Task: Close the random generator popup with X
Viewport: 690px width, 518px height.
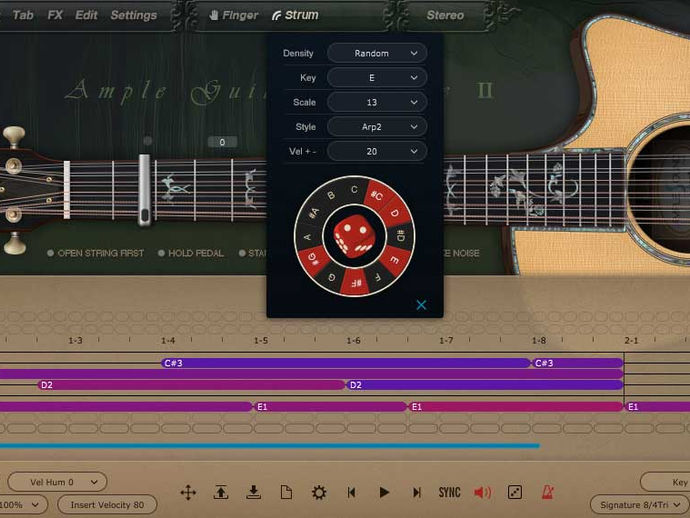Action: (x=421, y=305)
